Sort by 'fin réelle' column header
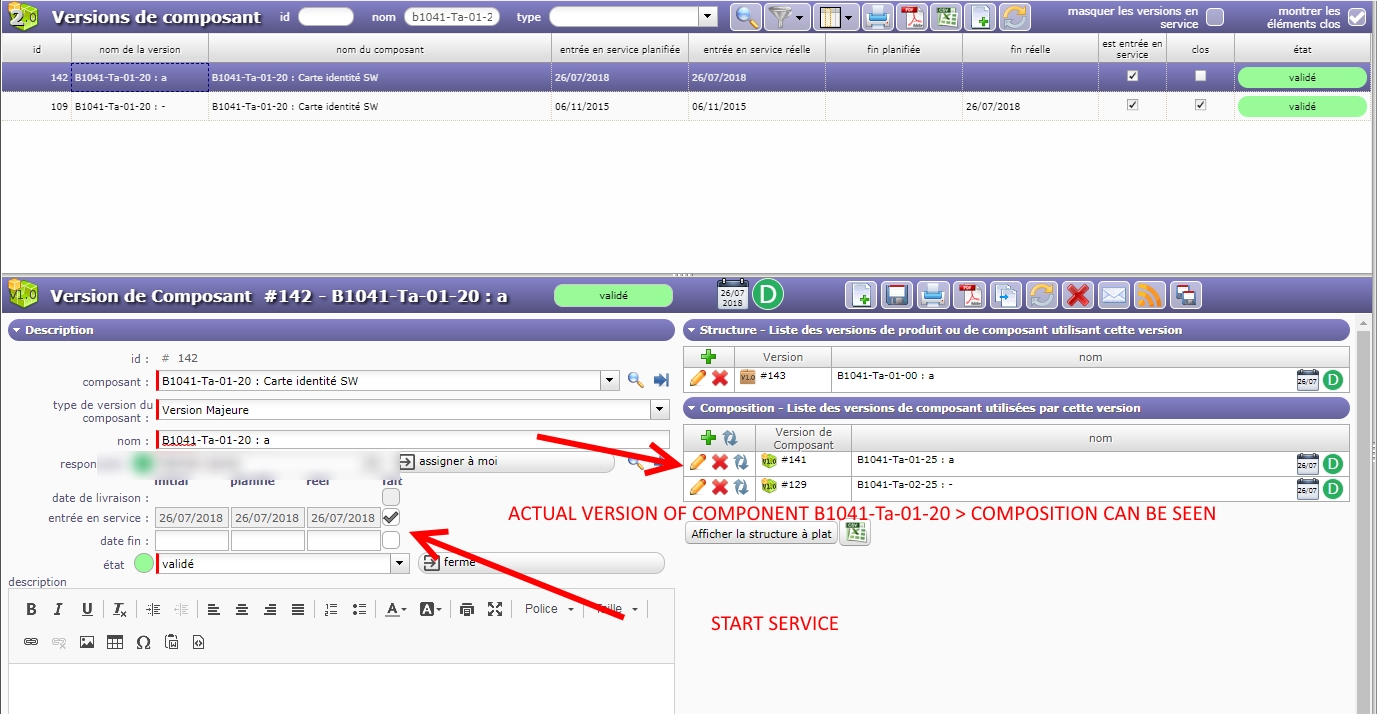 pyautogui.click(x=1030, y=49)
